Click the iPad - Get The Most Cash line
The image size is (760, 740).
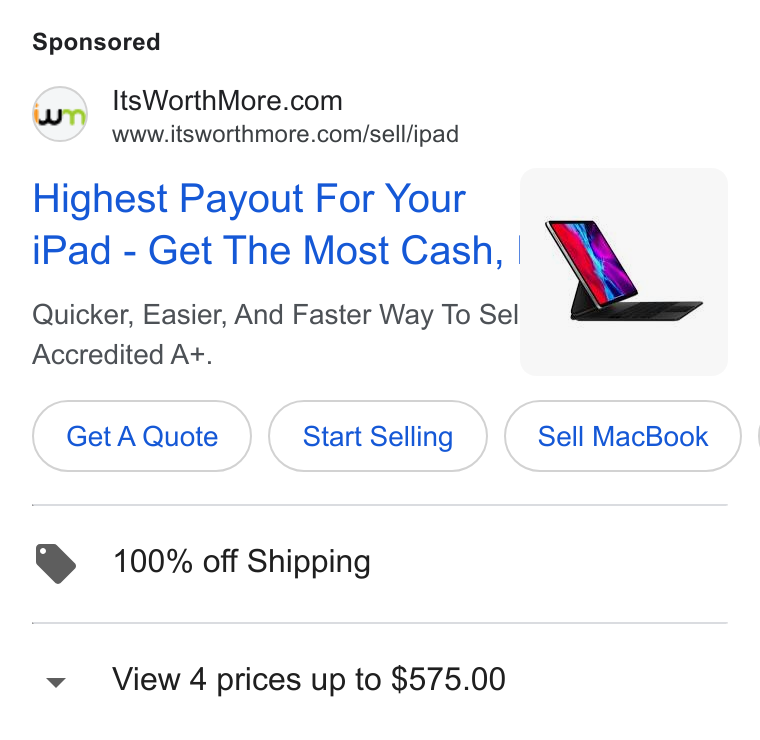point(268,251)
